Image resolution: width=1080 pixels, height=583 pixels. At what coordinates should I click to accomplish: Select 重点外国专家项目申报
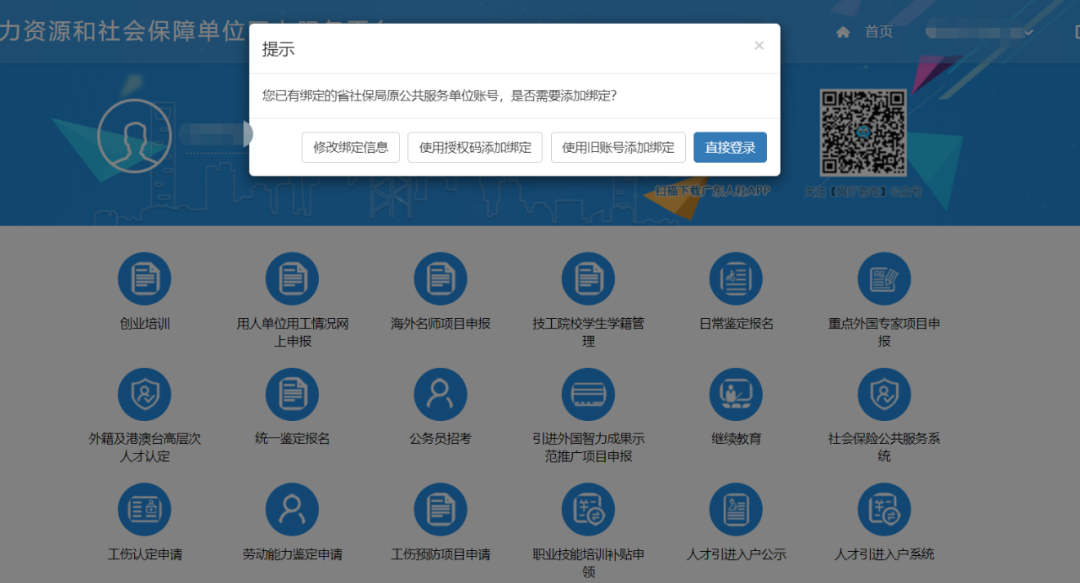884,278
